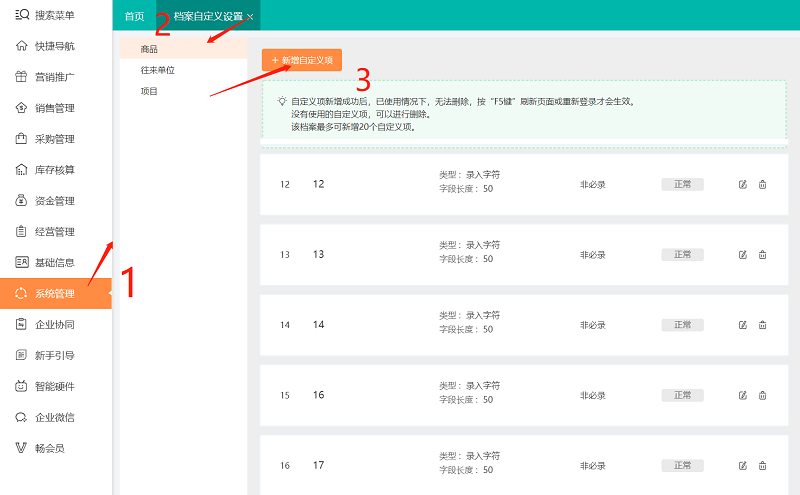Click the edit icon for item 17

[x=742, y=465]
